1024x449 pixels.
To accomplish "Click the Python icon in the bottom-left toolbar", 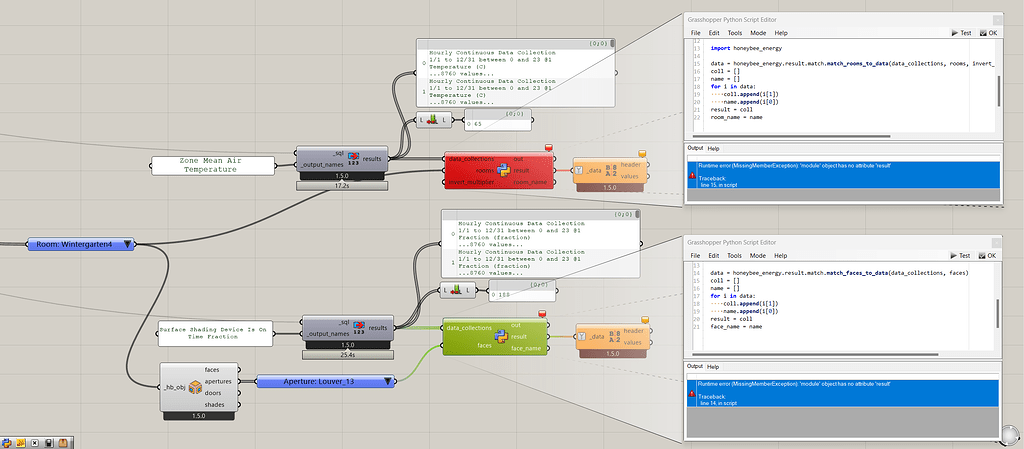I will 6,441.
